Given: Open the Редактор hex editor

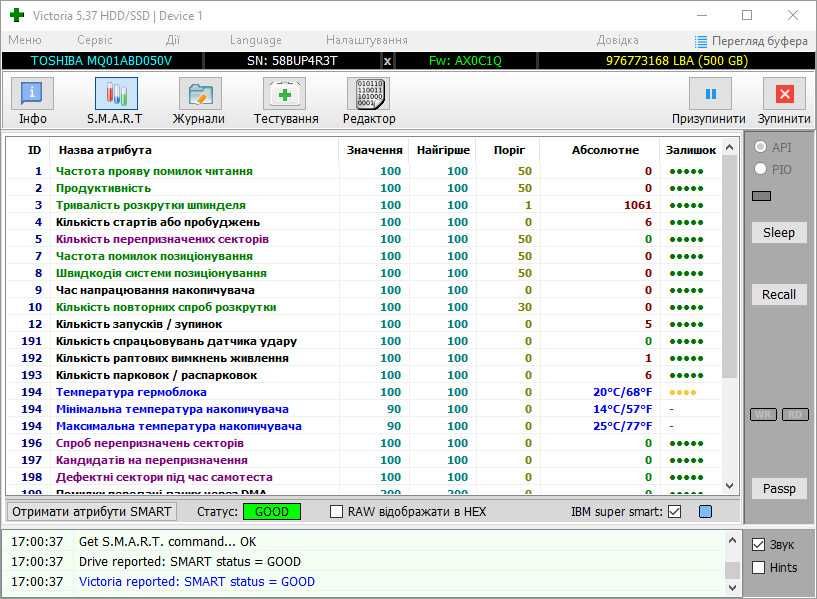Looking at the screenshot, I should pyautogui.click(x=369, y=102).
